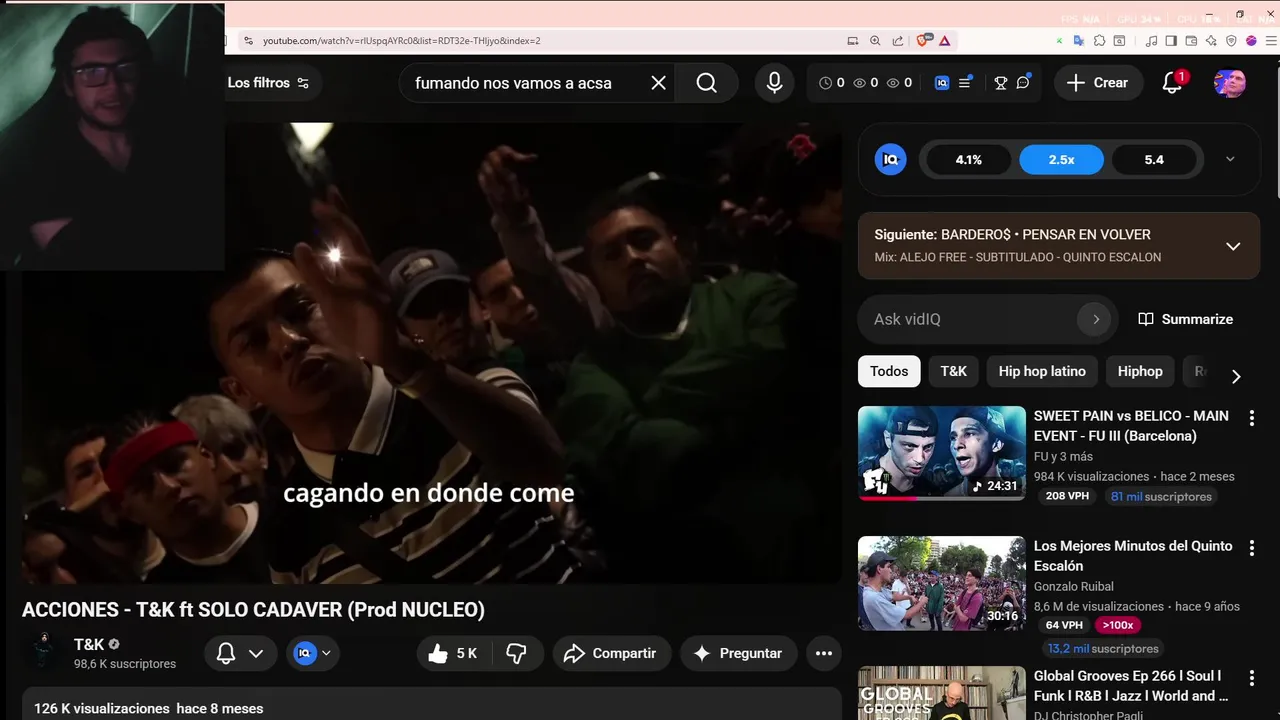Expand the Siguiente playlist panel
The width and height of the screenshot is (1280, 720).
pos(1233,246)
